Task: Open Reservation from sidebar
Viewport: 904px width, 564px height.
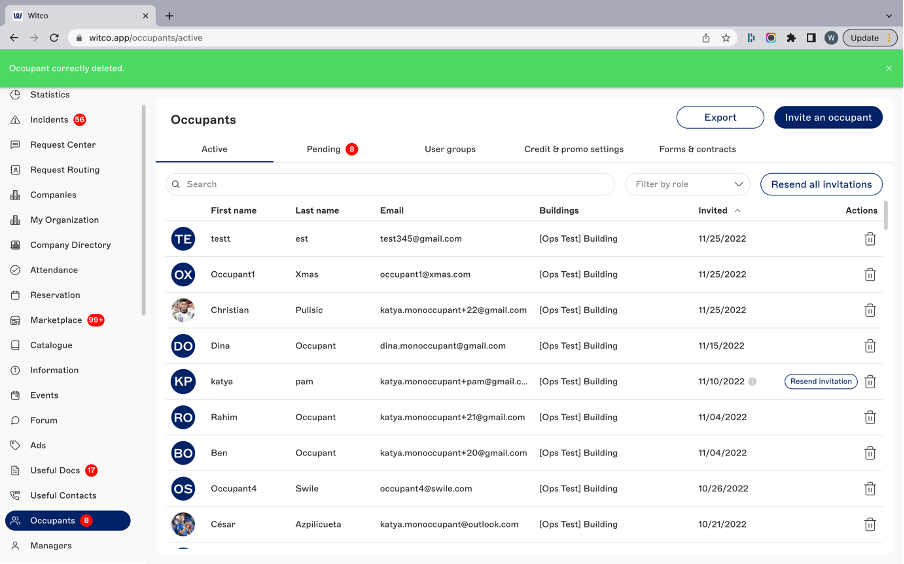Action: (55, 295)
